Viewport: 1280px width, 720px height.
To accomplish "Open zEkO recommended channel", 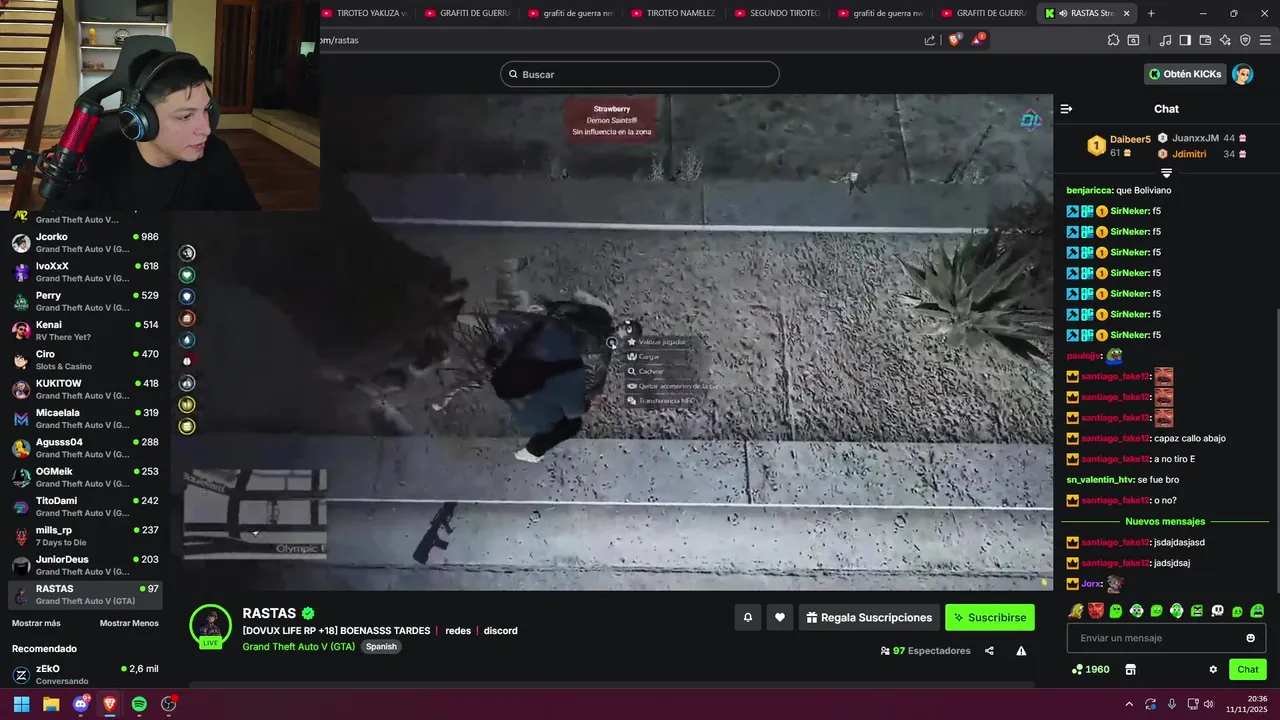I will click(x=85, y=674).
